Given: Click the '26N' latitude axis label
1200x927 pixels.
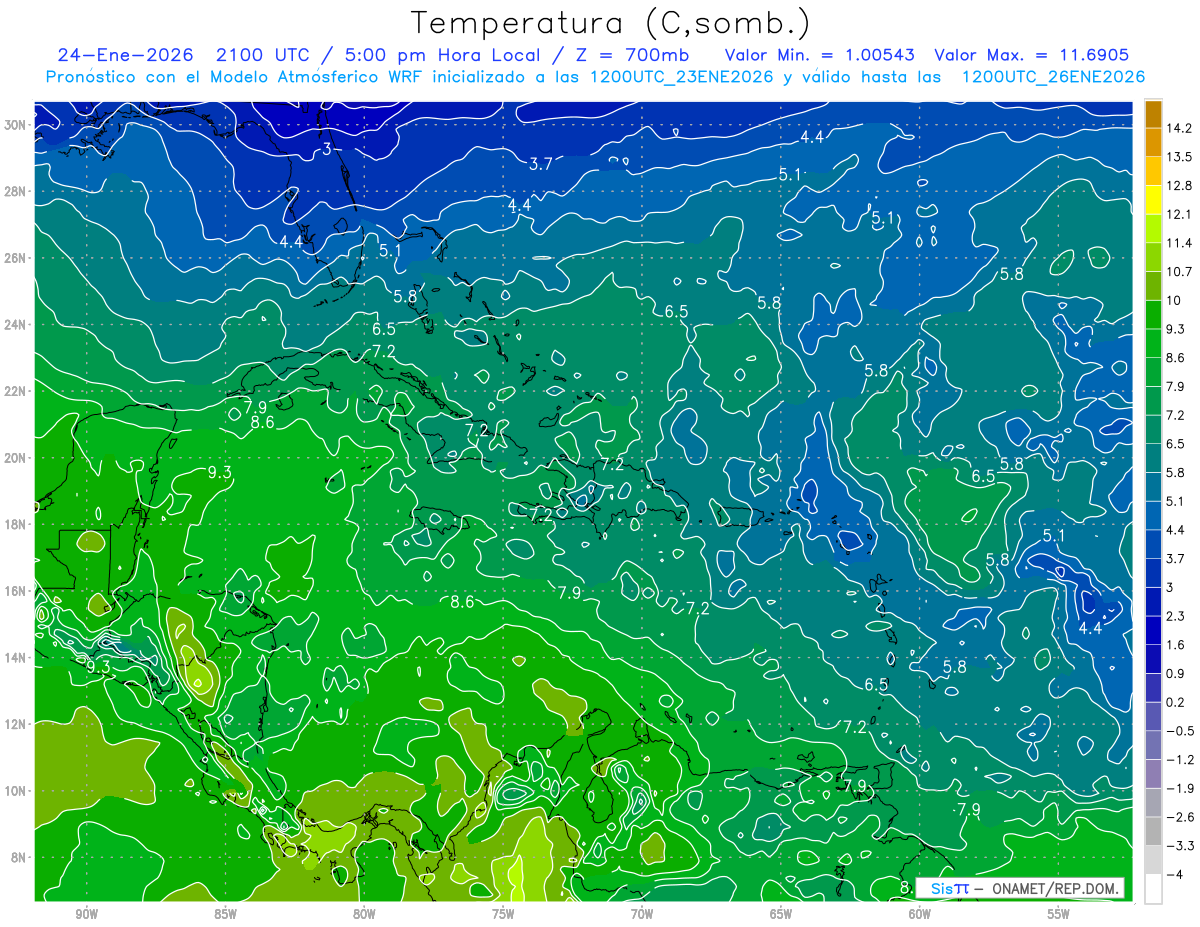Looking at the screenshot, I should click(17, 257).
